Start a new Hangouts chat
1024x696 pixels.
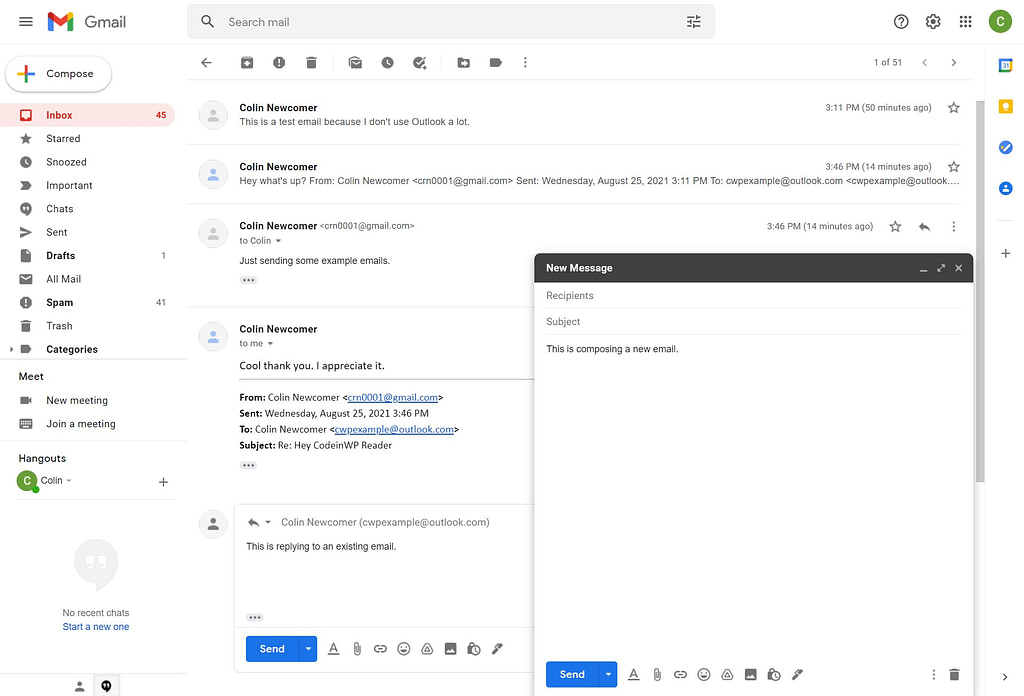163,481
